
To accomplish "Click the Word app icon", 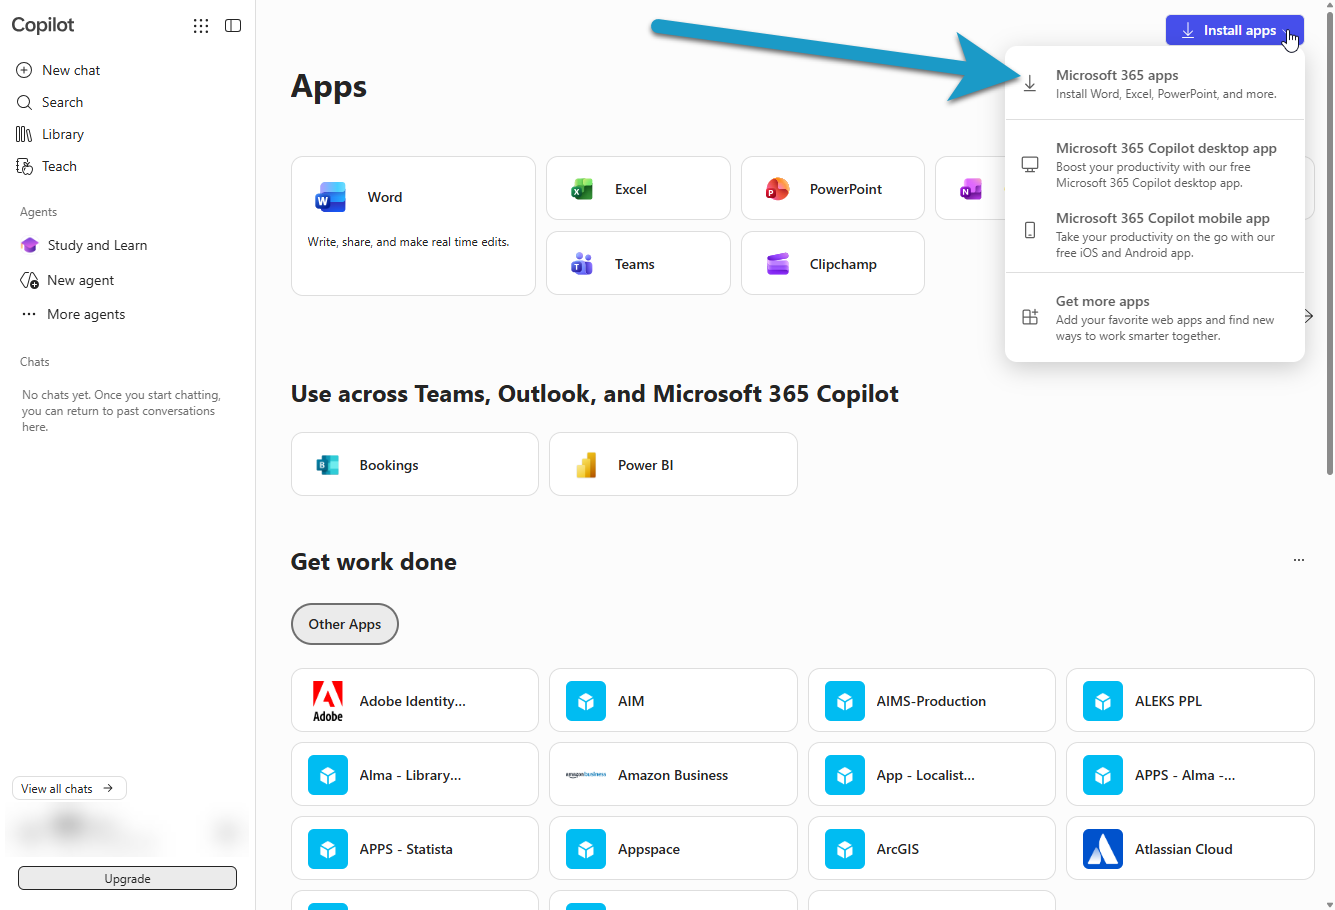I will click(330, 197).
